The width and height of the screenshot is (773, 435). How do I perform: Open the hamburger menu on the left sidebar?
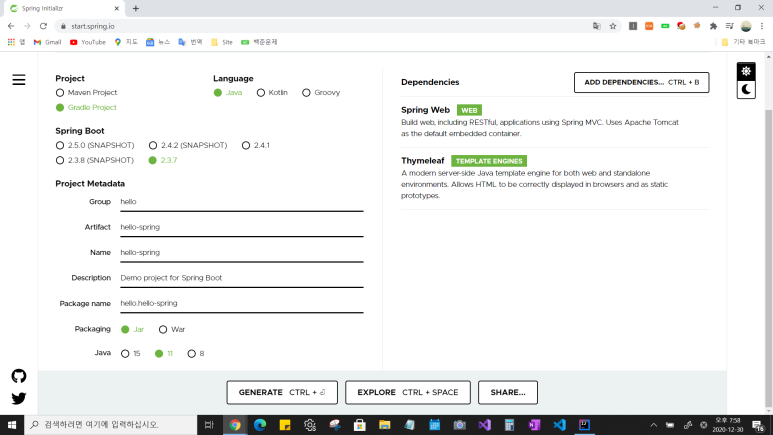19,80
